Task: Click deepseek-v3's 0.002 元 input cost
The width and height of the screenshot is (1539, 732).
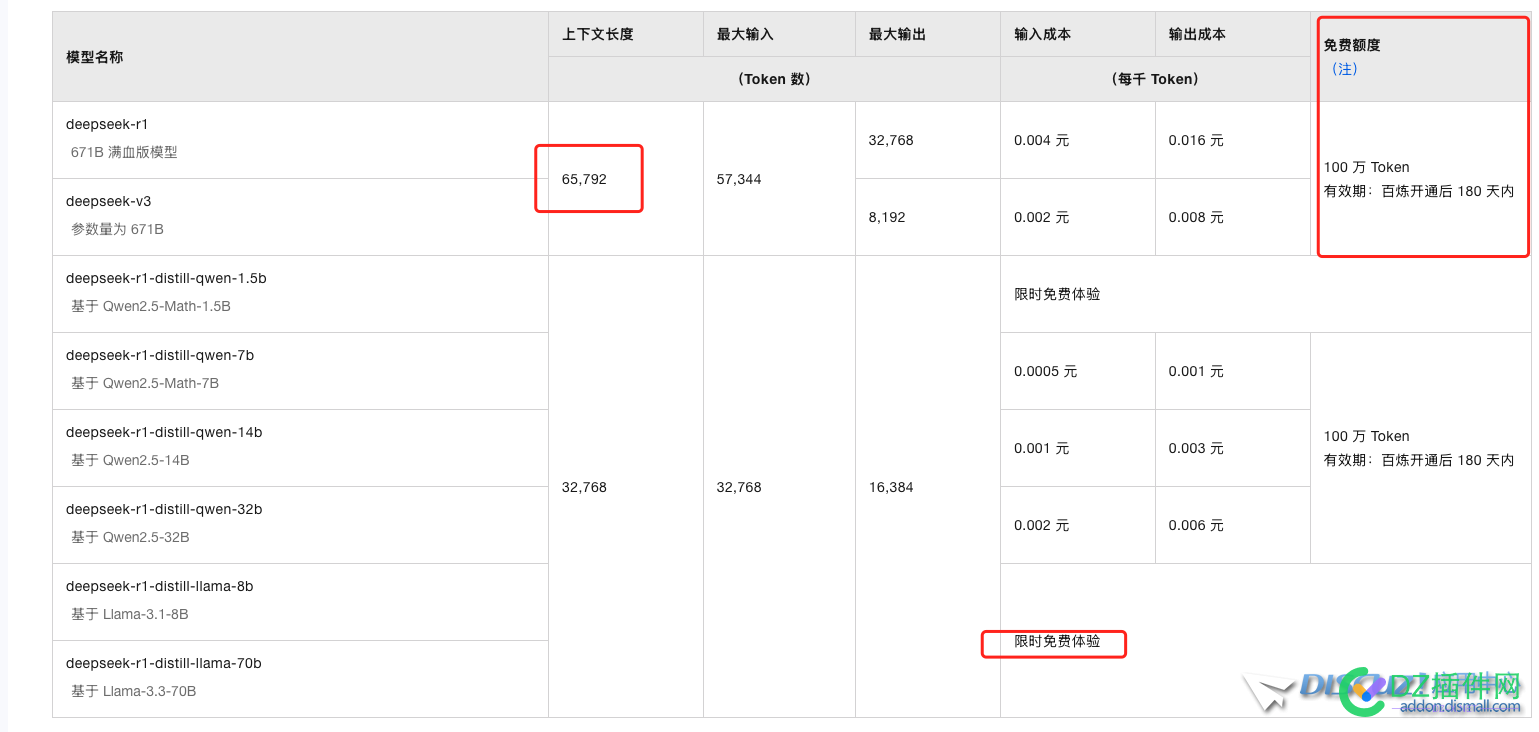Action: (x=1042, y=217)
